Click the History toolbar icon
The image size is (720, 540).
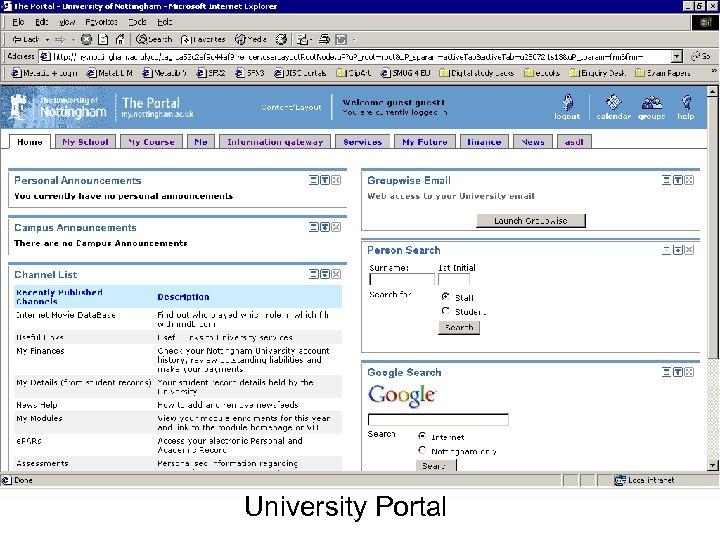pyautogui.click(x=281, y=39)
